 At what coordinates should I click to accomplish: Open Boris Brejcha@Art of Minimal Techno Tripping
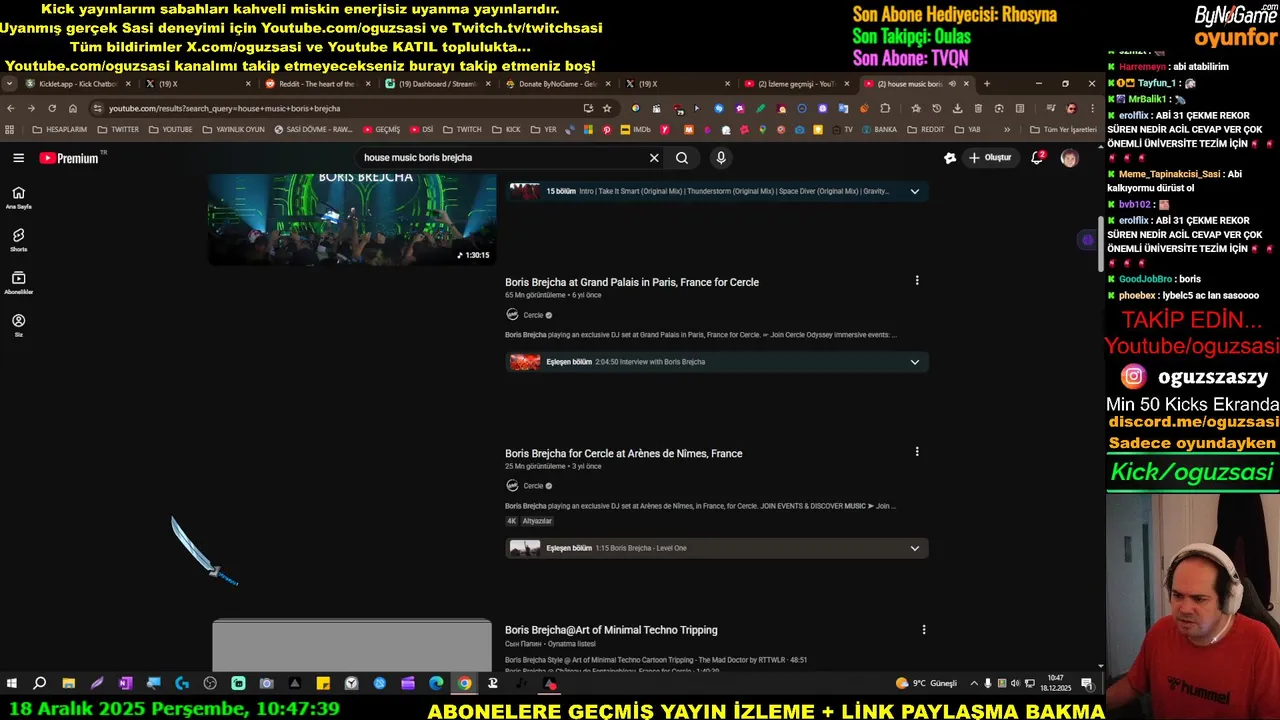click(x=611, y=630)
